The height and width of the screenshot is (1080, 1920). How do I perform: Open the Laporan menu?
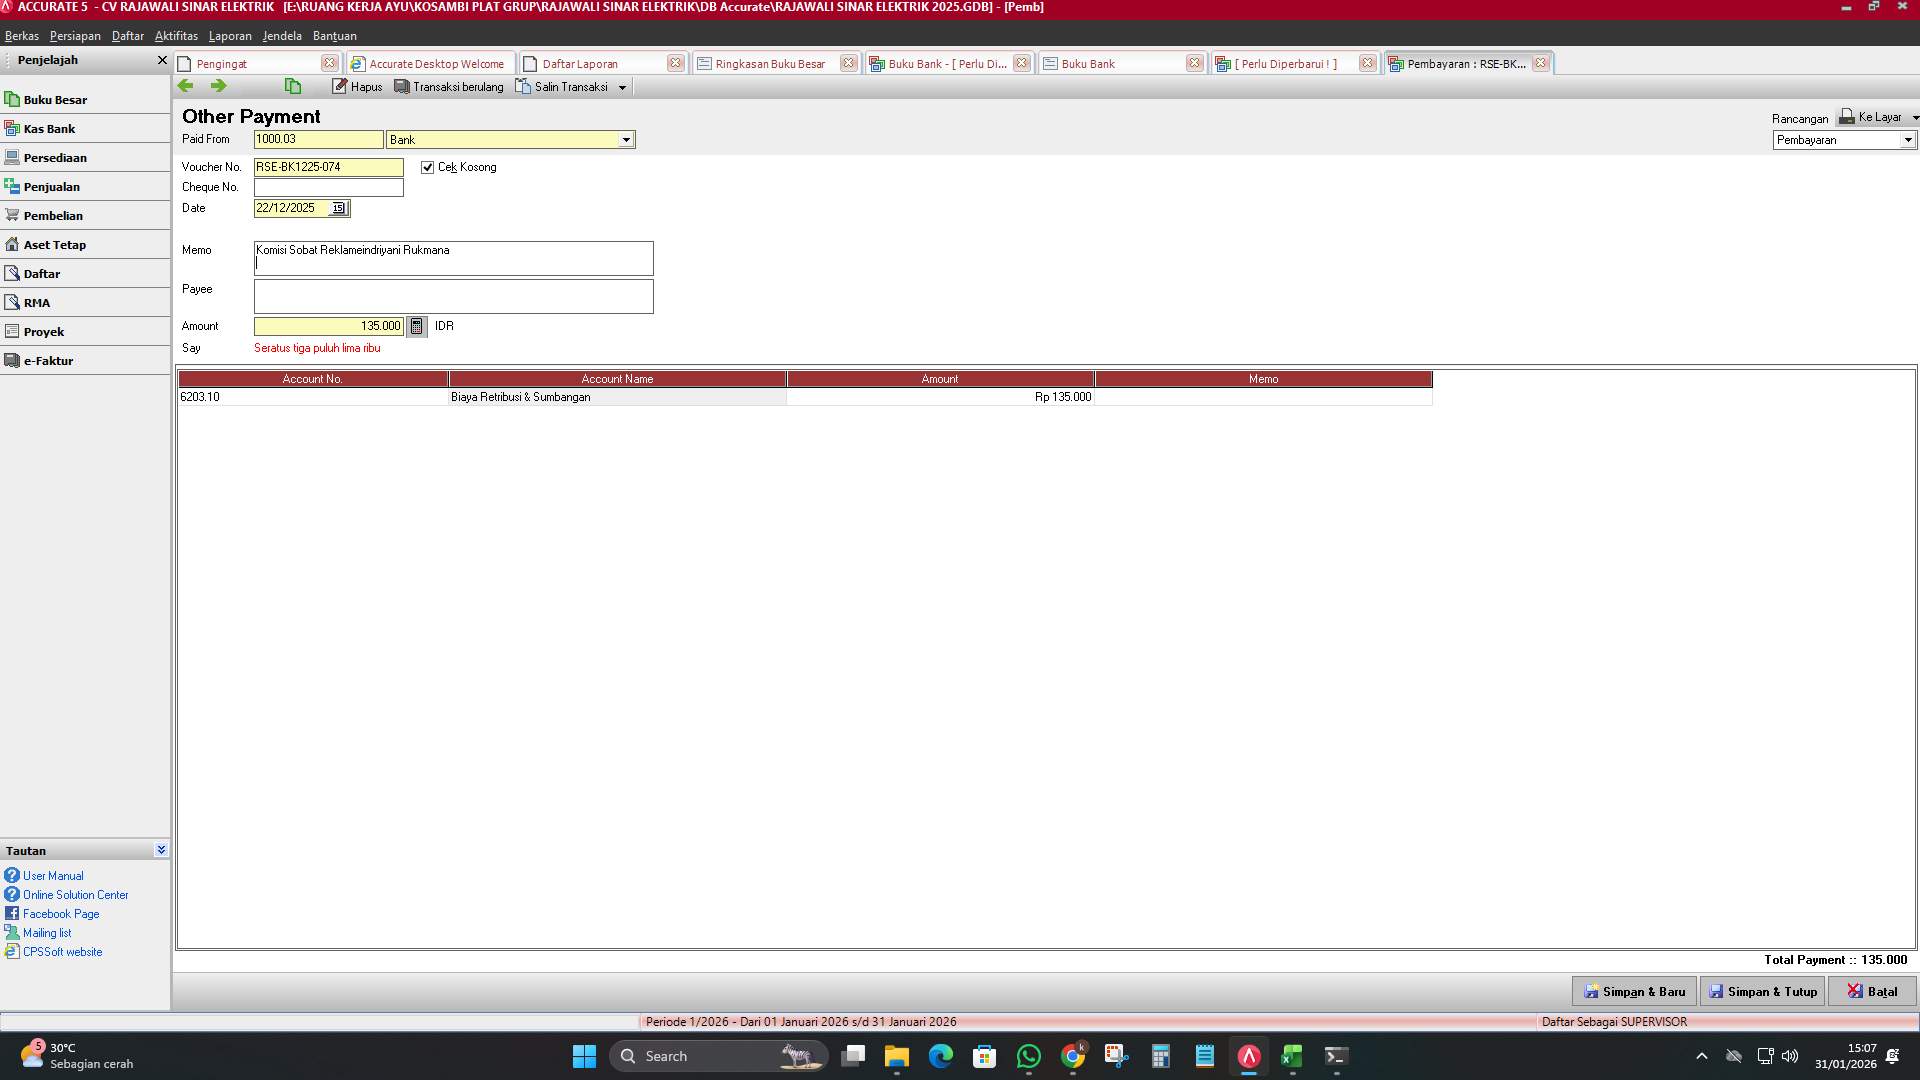[x=230, y=36]
